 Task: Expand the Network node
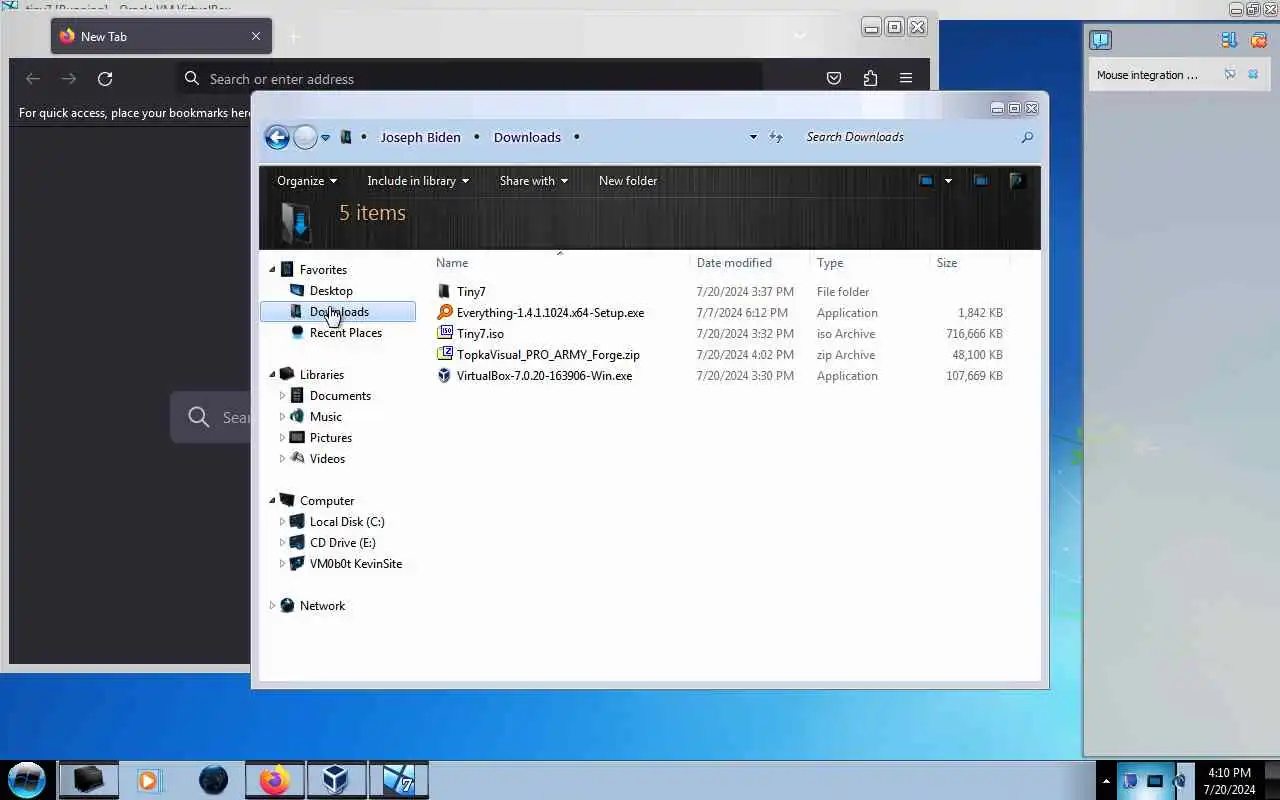272,606
